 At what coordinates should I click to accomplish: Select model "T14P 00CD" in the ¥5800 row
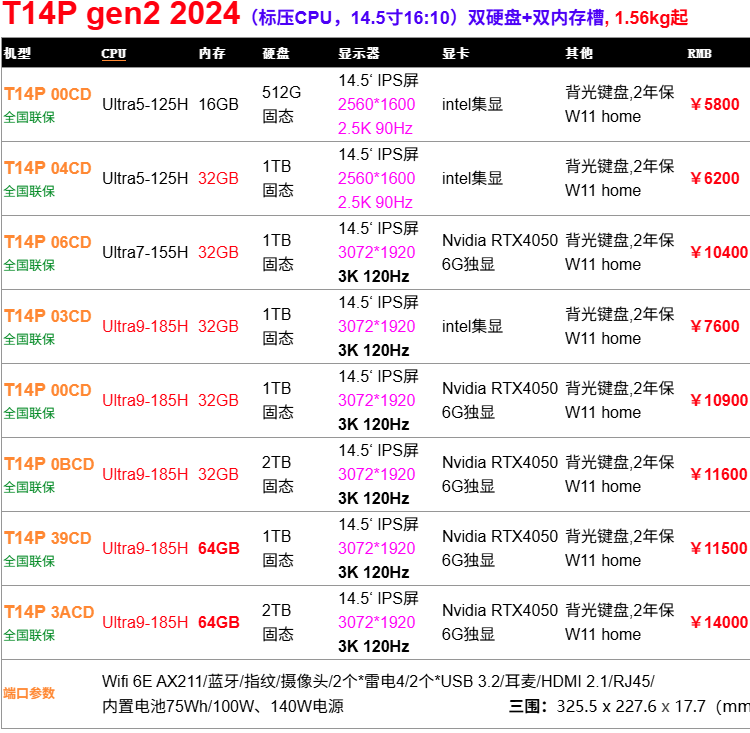tap(47, 94)
